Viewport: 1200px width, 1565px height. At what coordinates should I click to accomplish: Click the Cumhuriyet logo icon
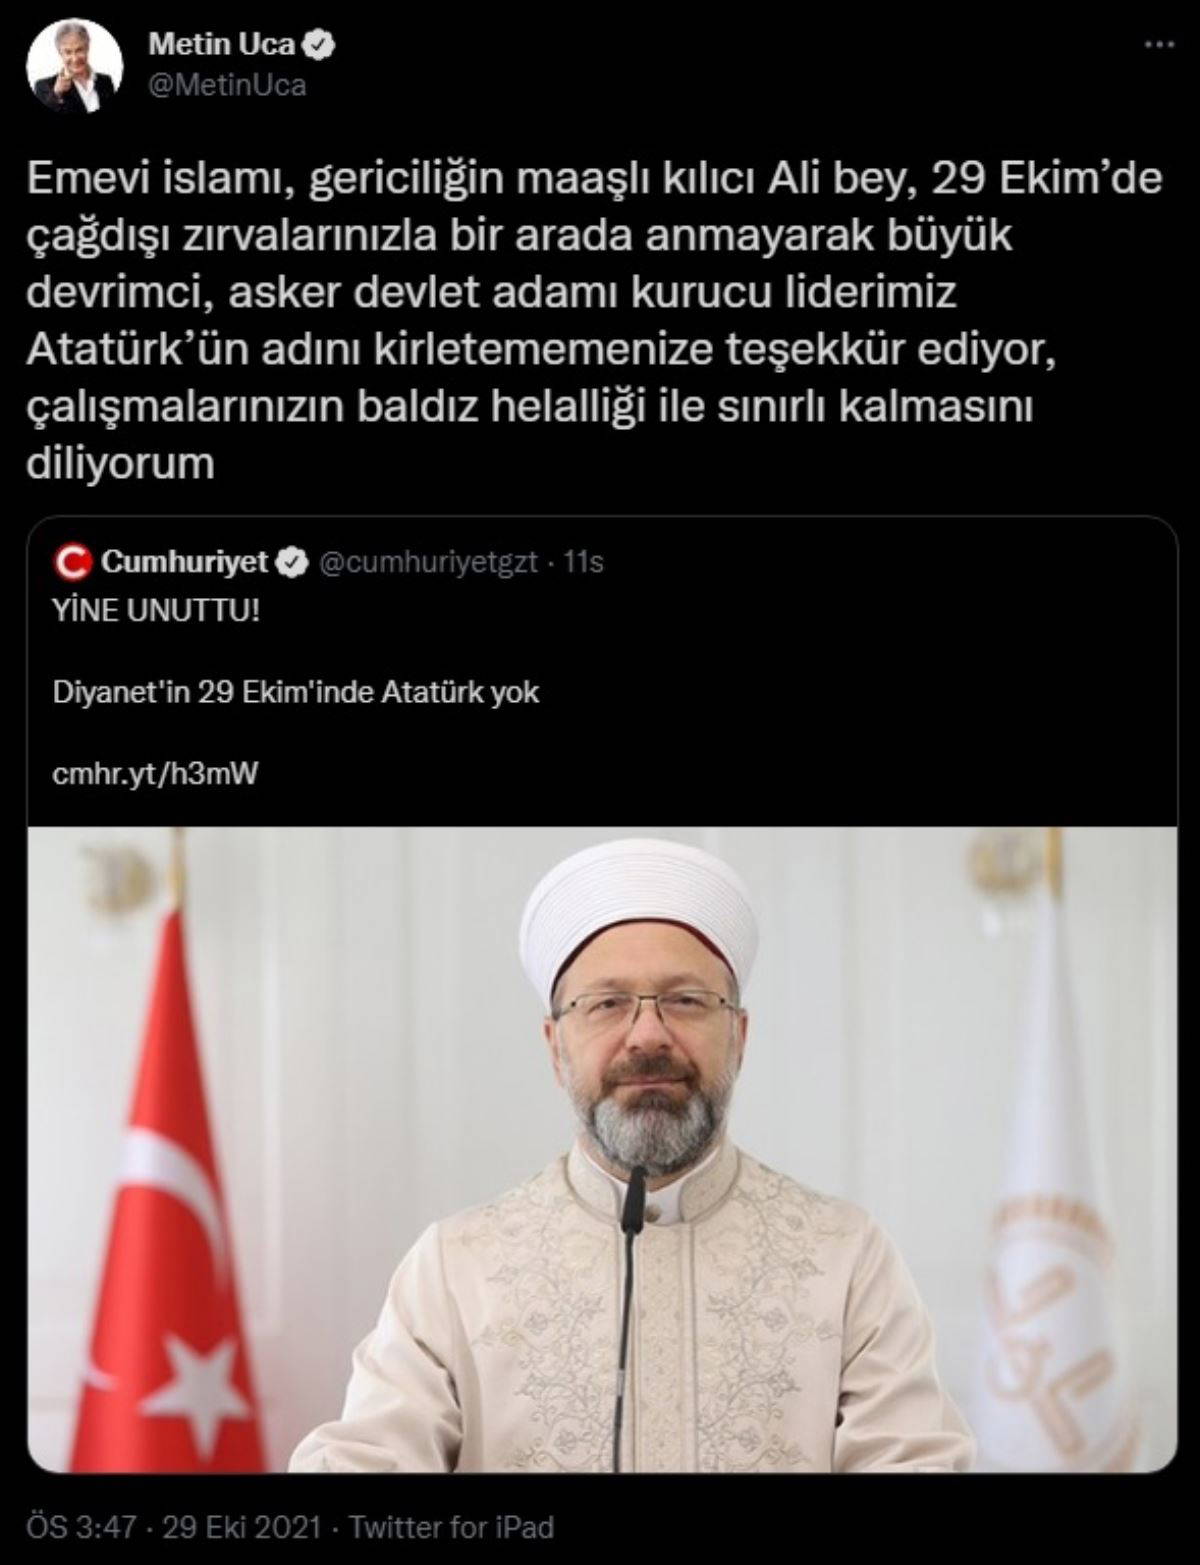74,563
